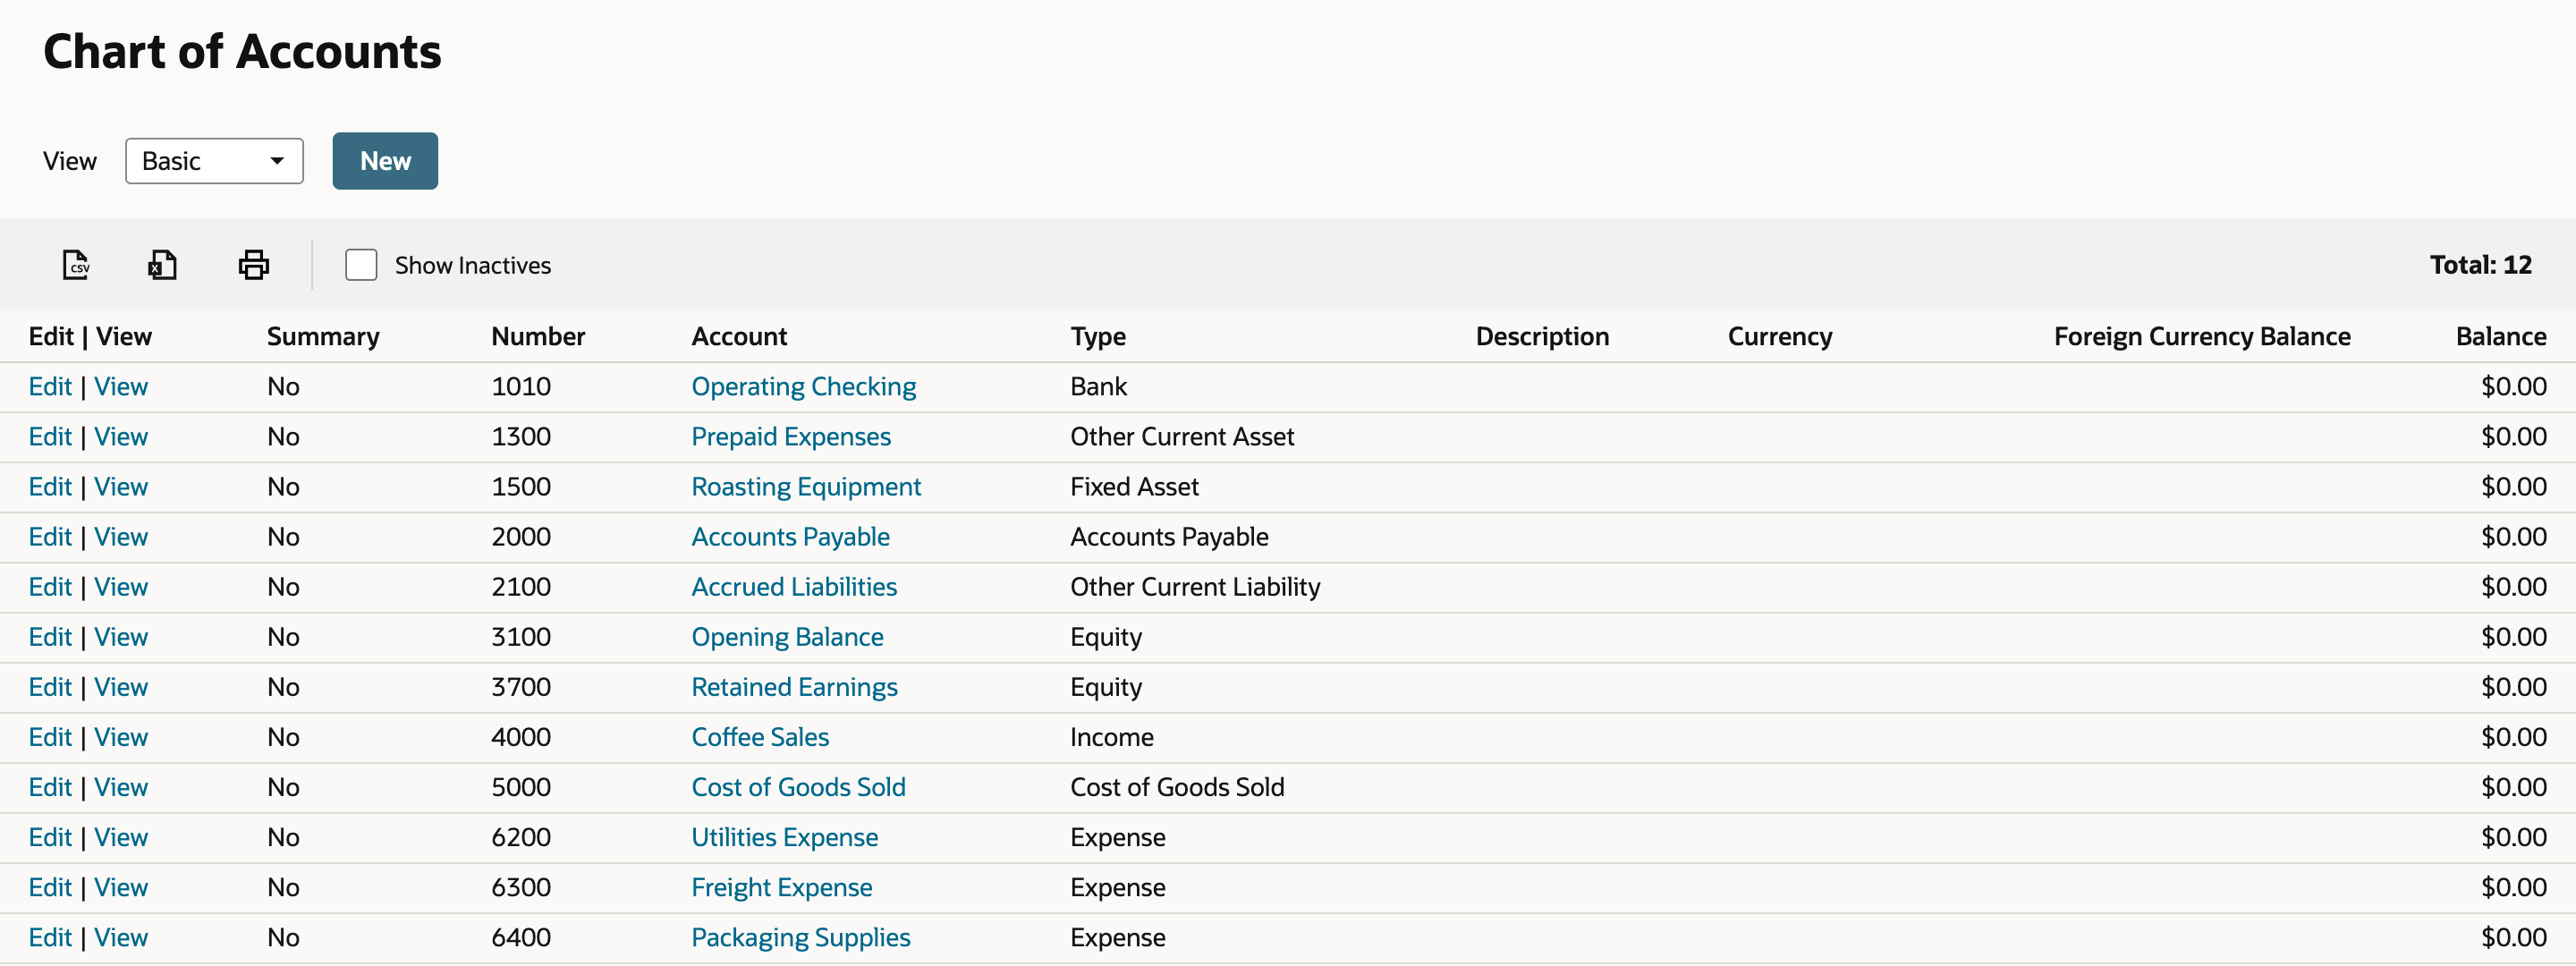Select the Fixed Asset type cell

point(1134,487)
